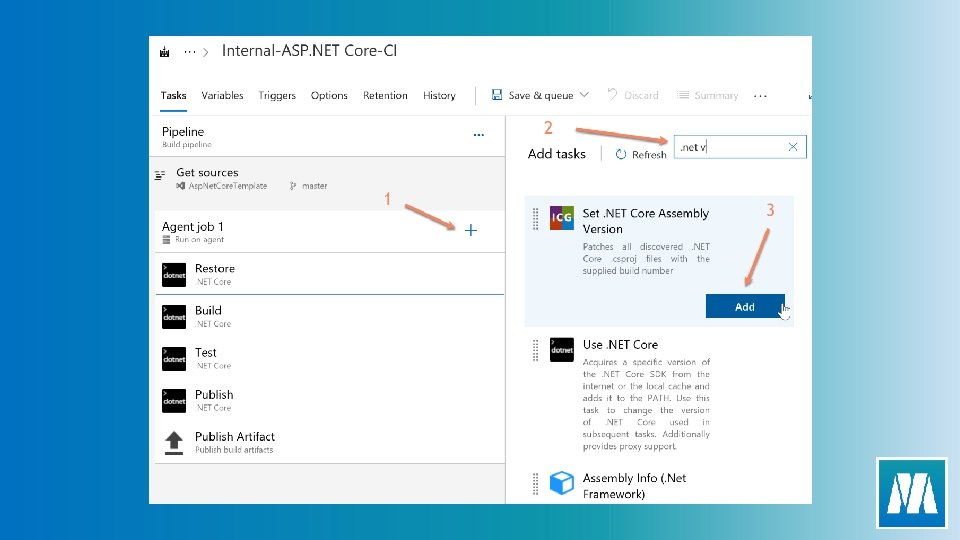Click the Discard button
The image size is (960, 540).
632,95
